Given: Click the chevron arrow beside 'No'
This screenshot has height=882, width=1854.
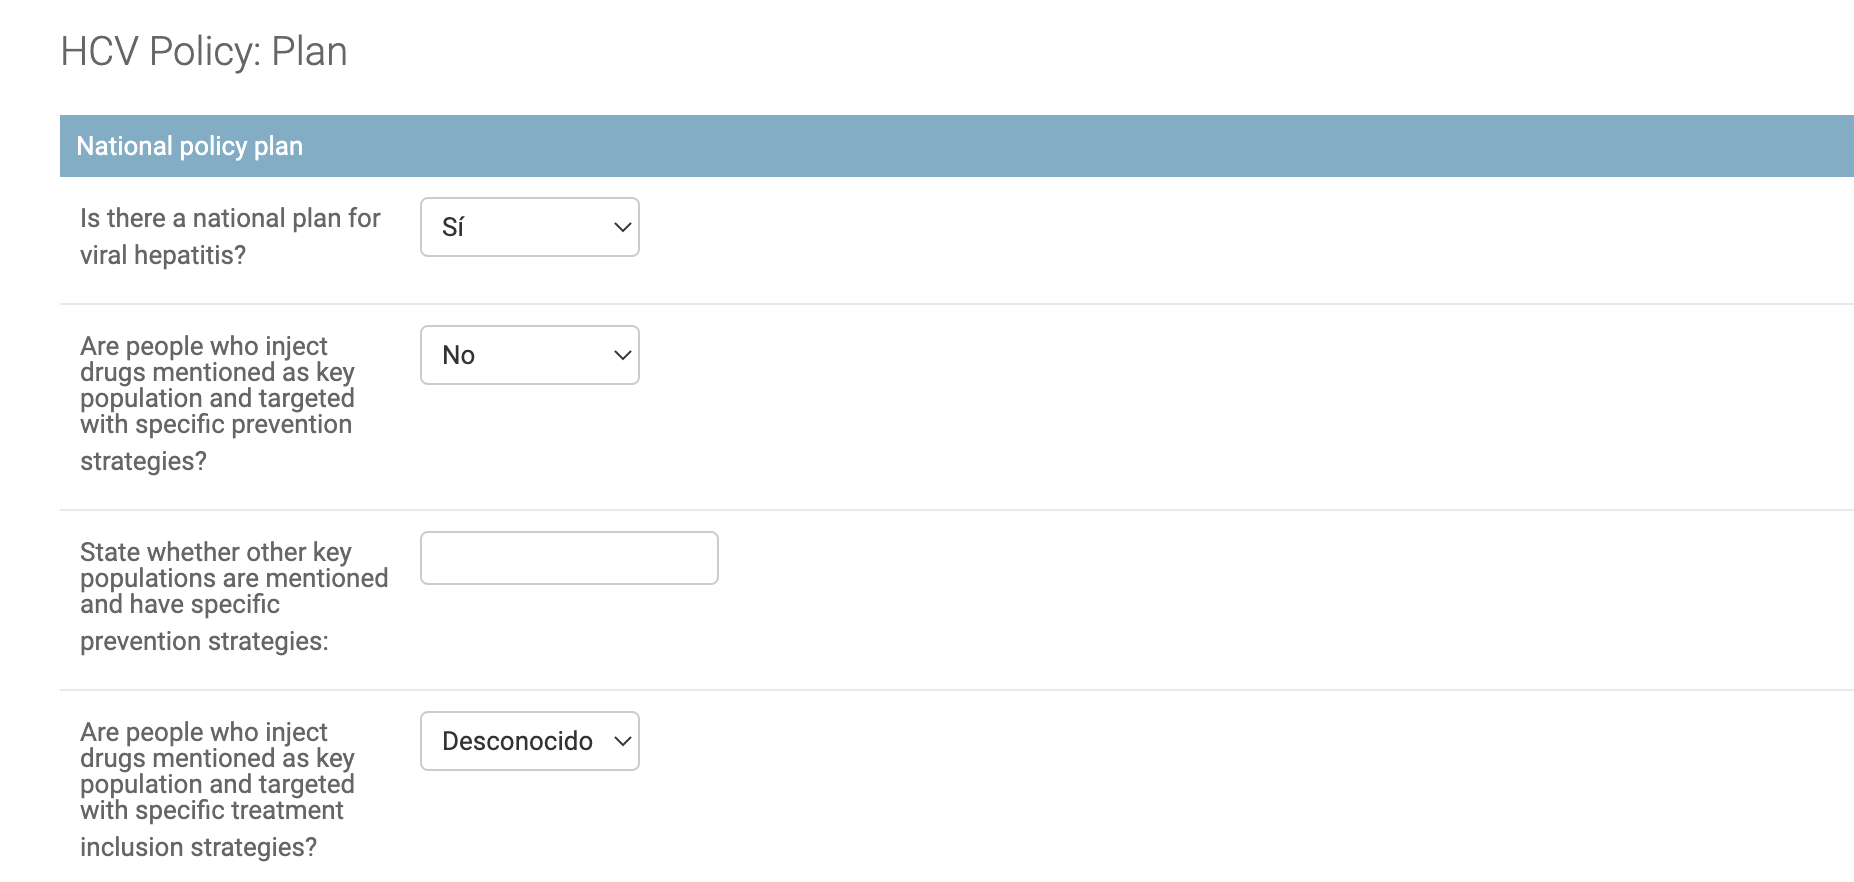Looking at the screenshot, I should click(x=622, y=355).
